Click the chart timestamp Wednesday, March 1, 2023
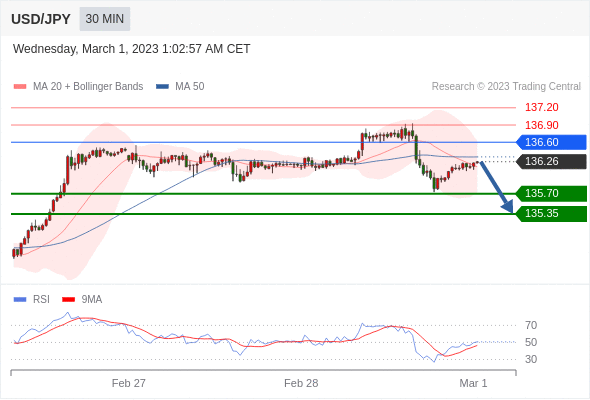Image resolution: width=590 pixels, height=400 pixels. 131,49
